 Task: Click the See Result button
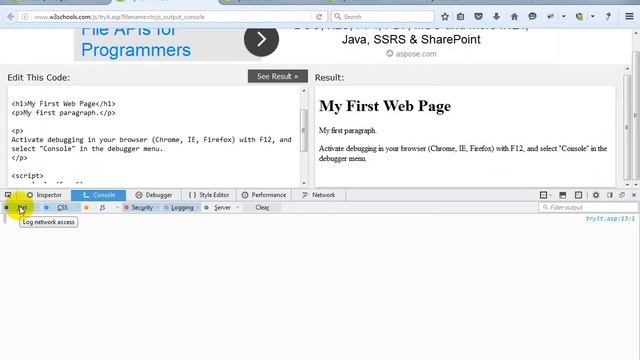278,76
